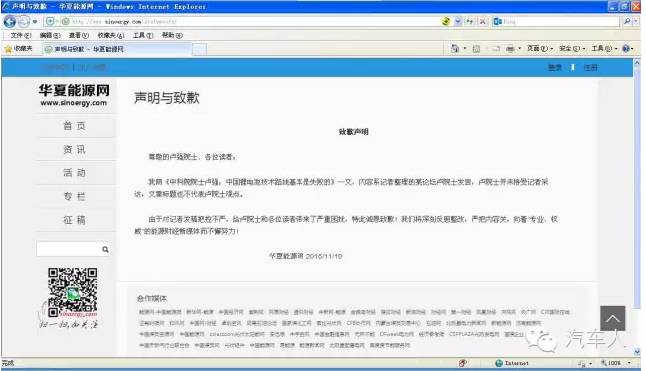646x371 pixels.
Task: Open the recent pages dropdown arrow
Action: (35, 21)
